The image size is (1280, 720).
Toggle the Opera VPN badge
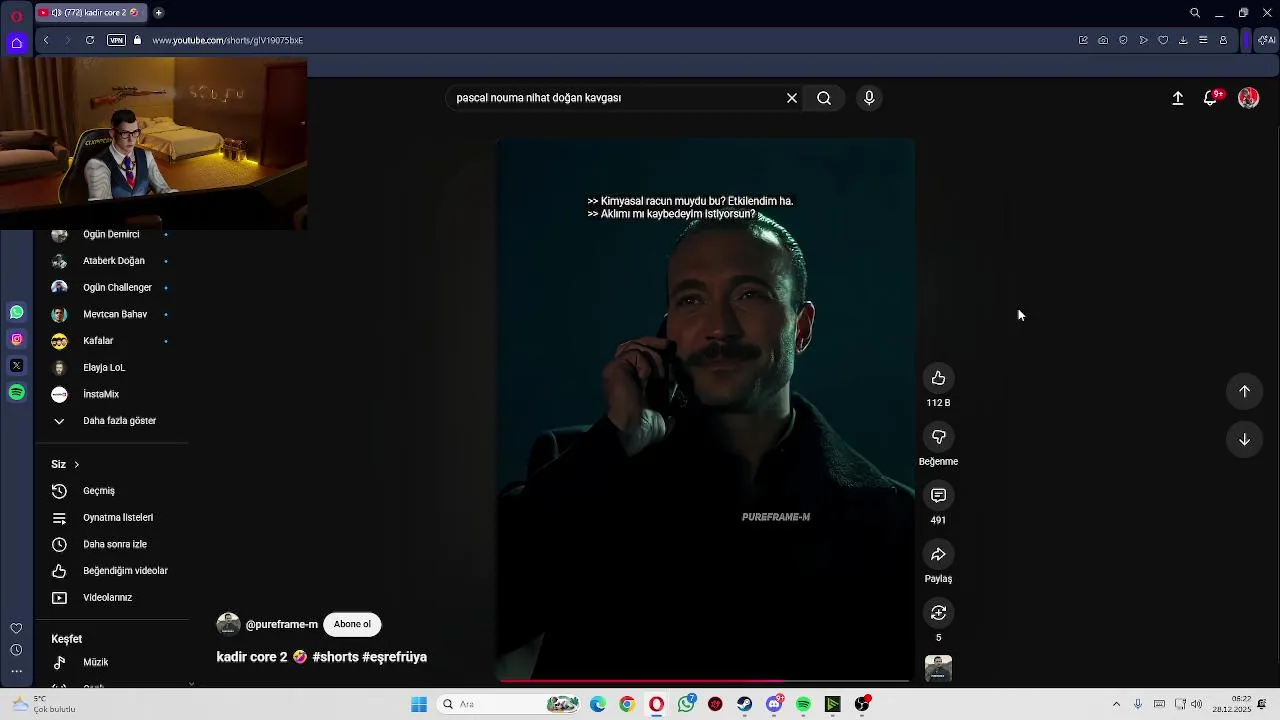click(116, 40)
